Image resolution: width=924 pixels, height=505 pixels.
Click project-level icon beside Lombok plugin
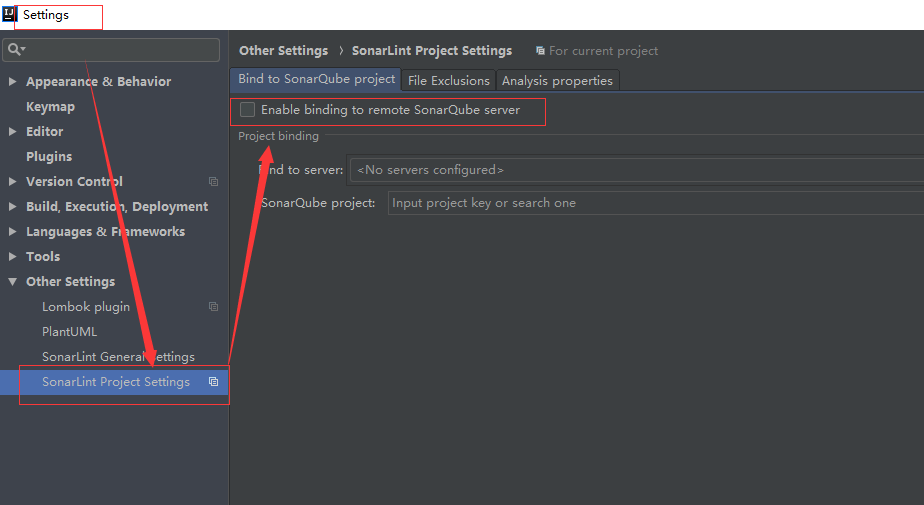click(213, 306)
